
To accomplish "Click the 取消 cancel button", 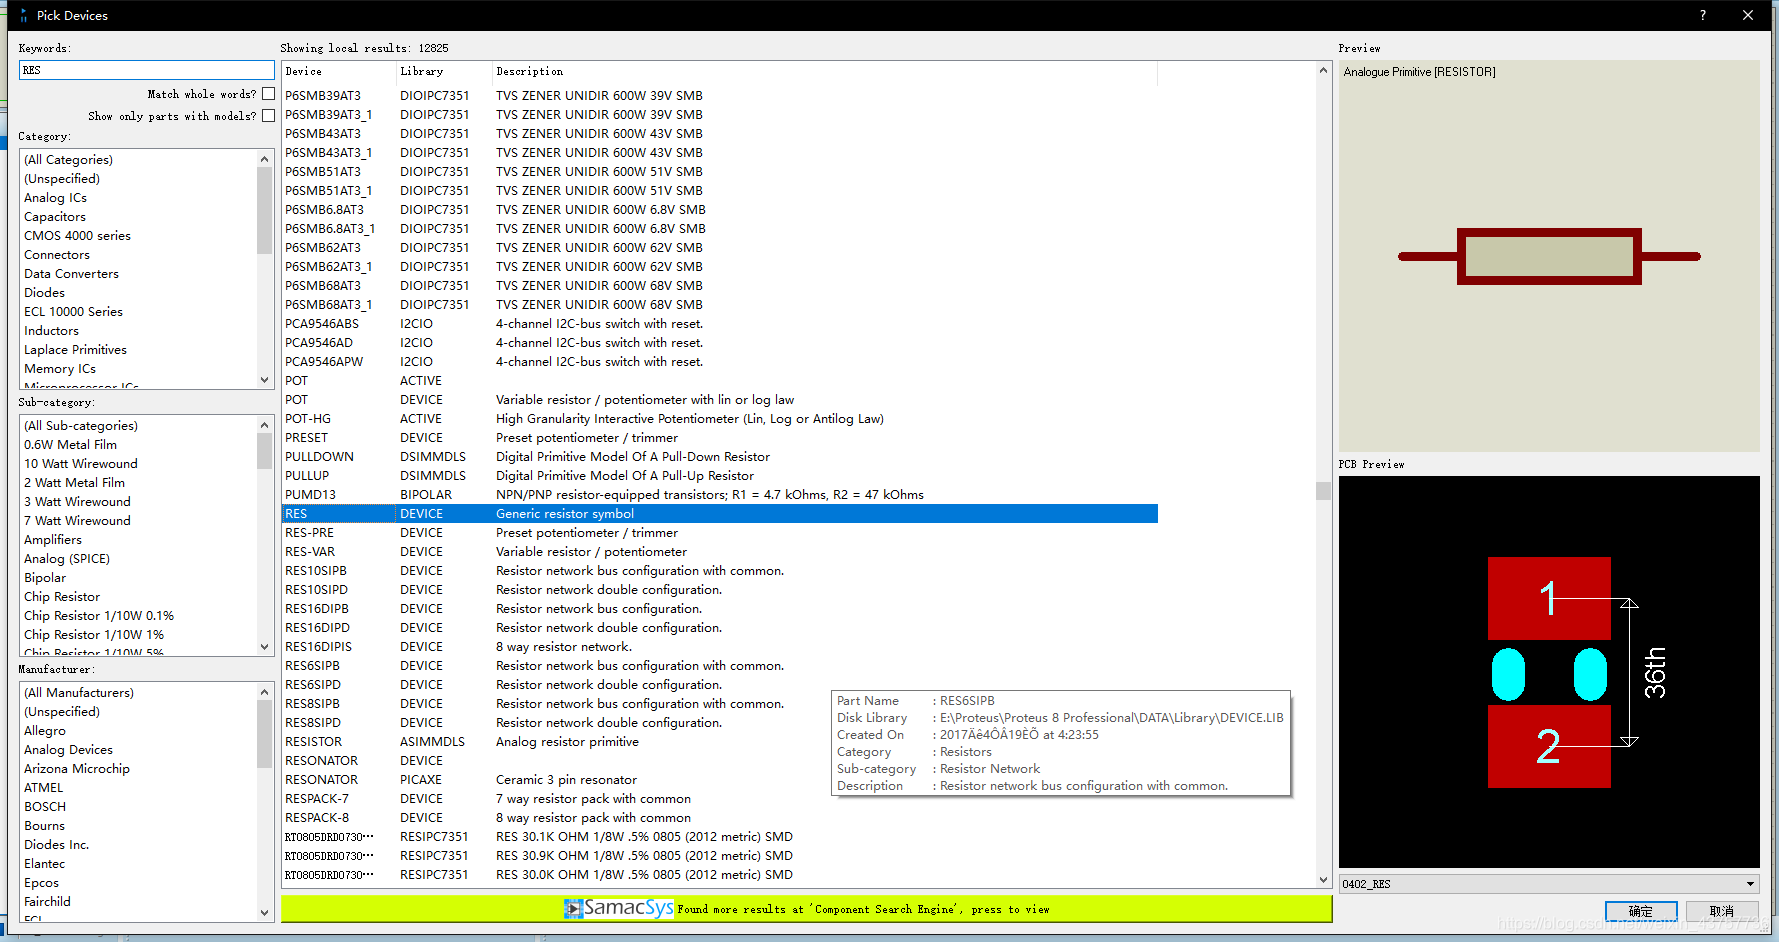I will [x=1722, y=911].
